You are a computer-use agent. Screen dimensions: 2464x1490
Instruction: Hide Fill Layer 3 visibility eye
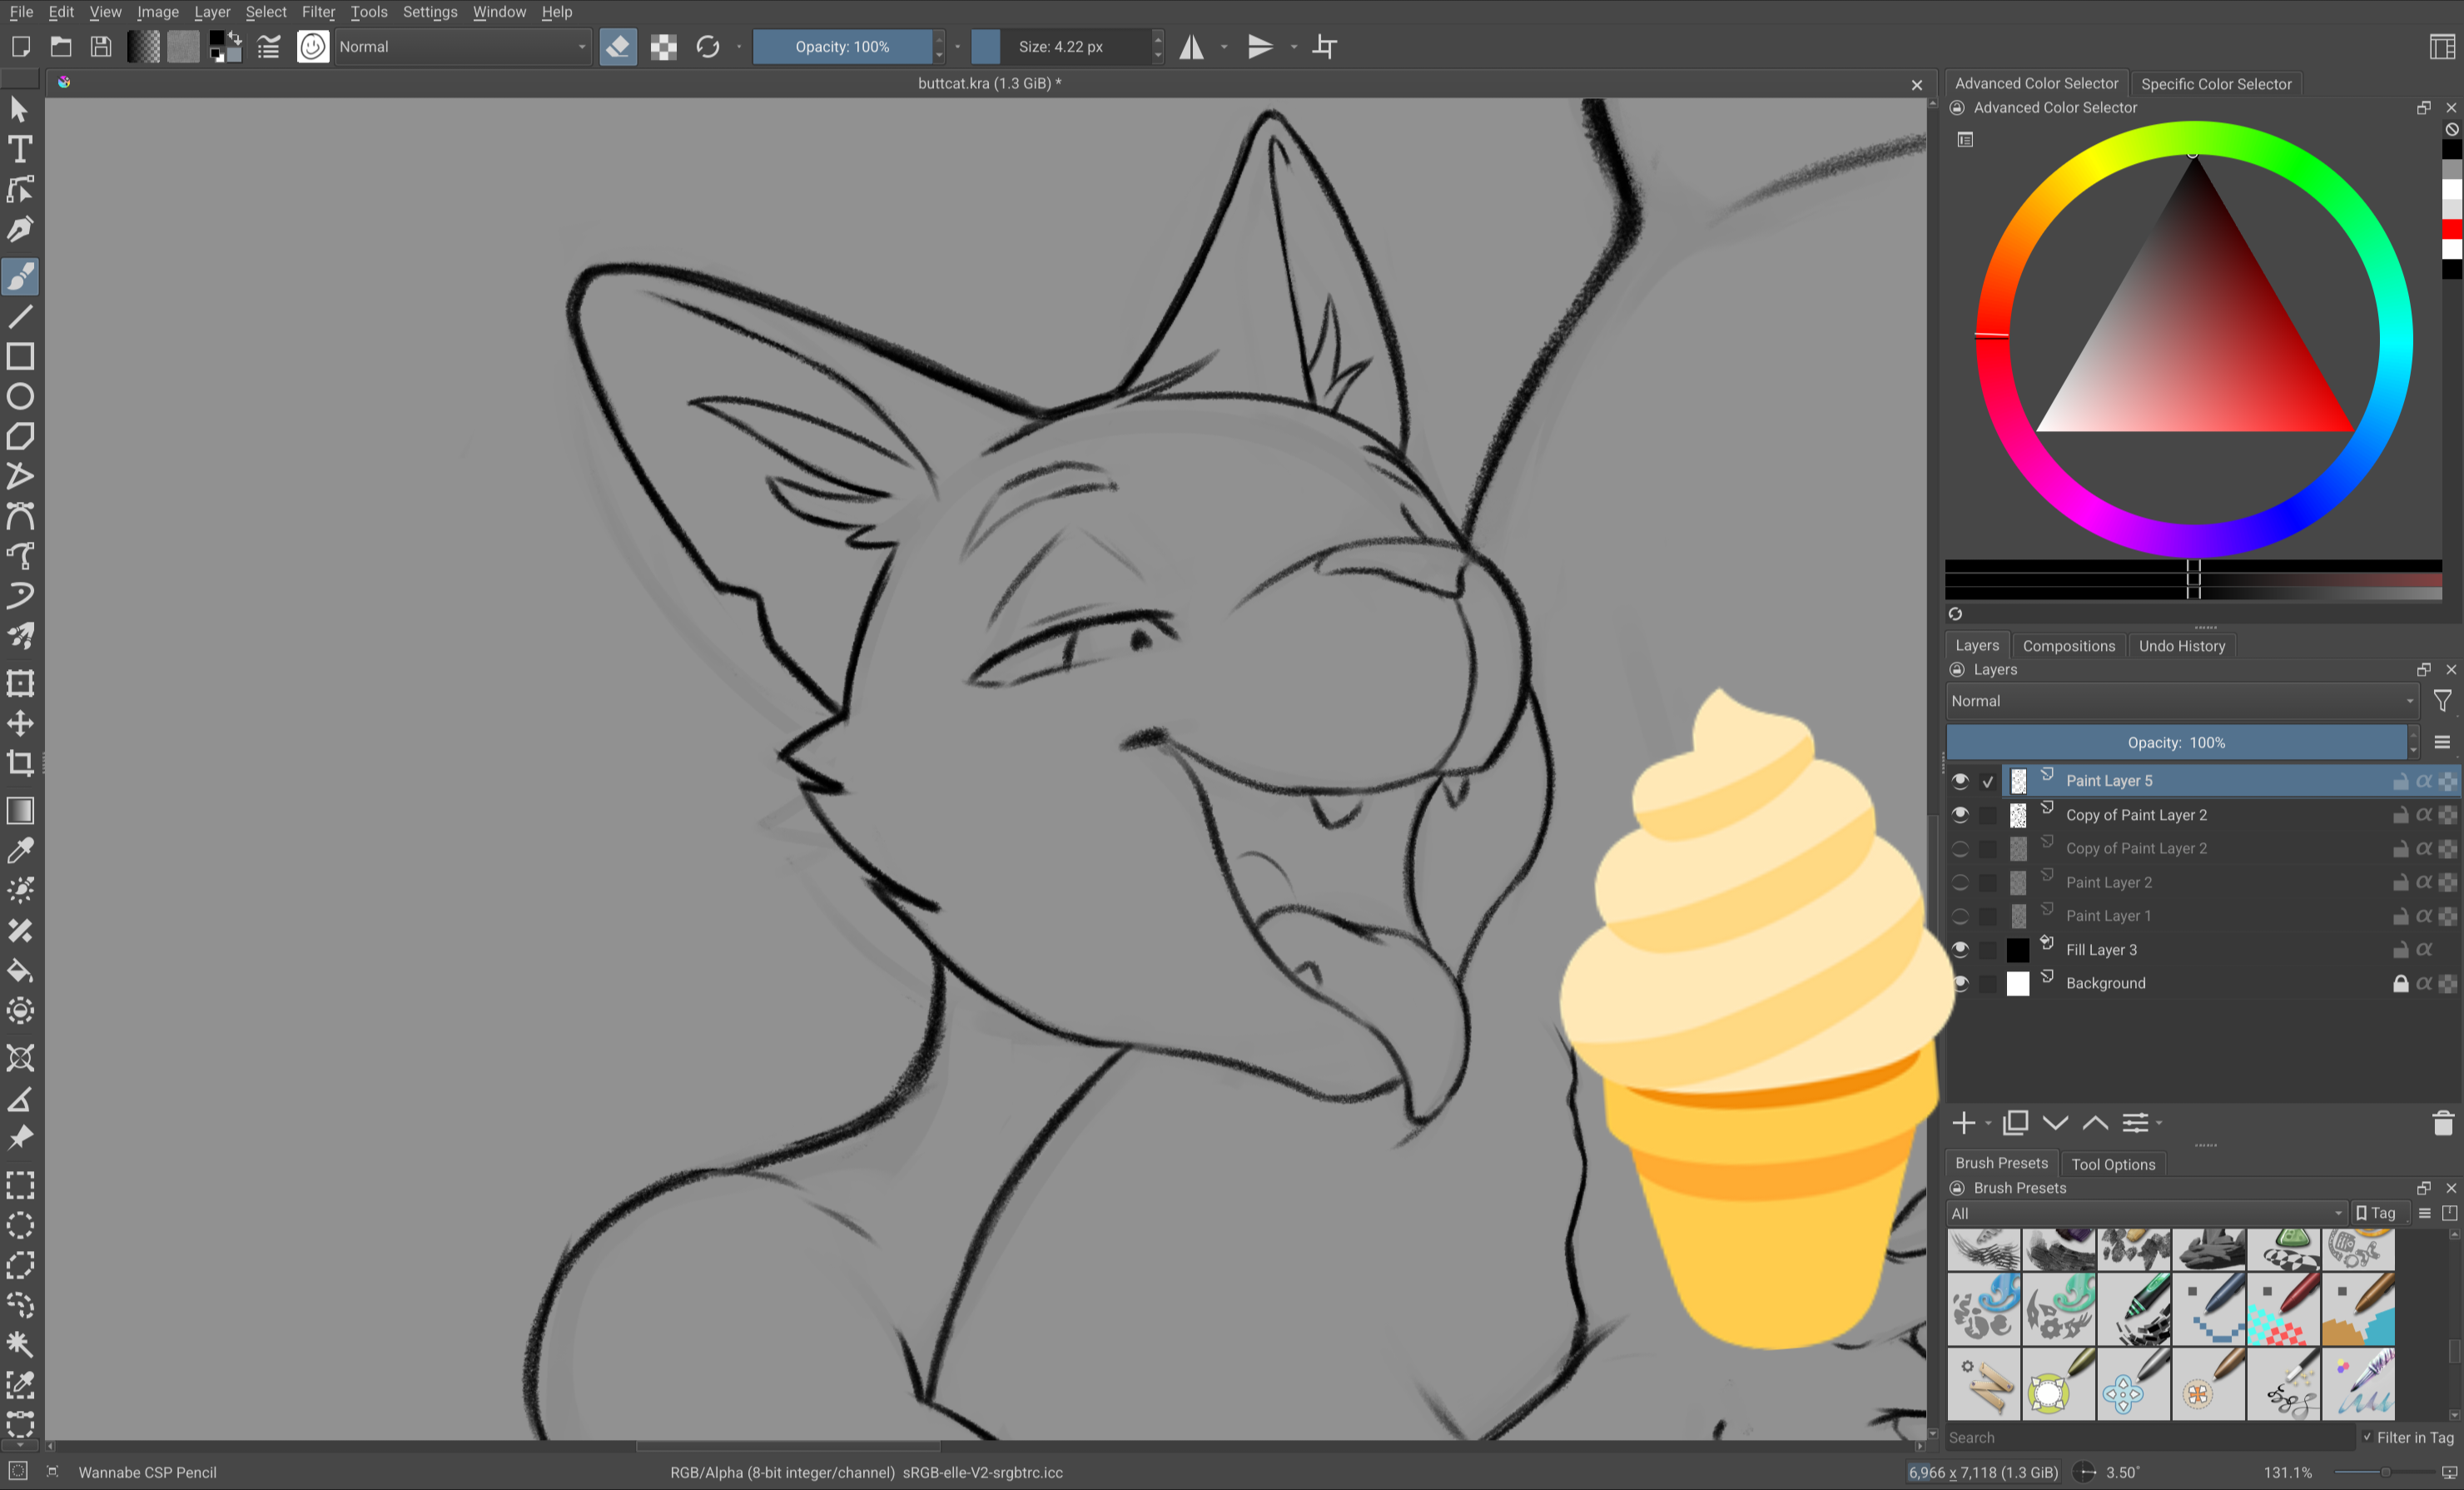pyautogui.click(x=1960, y=949)
